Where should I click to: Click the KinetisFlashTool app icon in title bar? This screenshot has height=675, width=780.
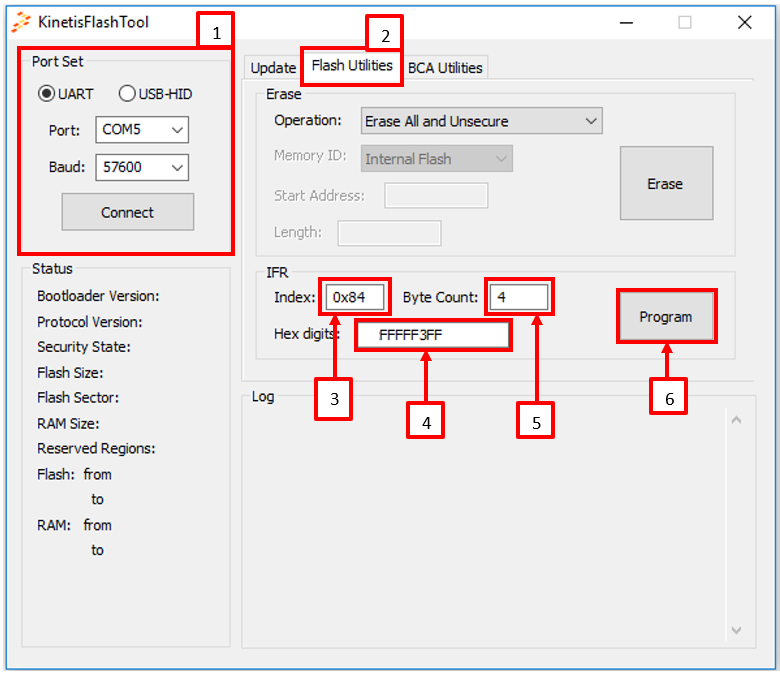[x=21, y=22]
